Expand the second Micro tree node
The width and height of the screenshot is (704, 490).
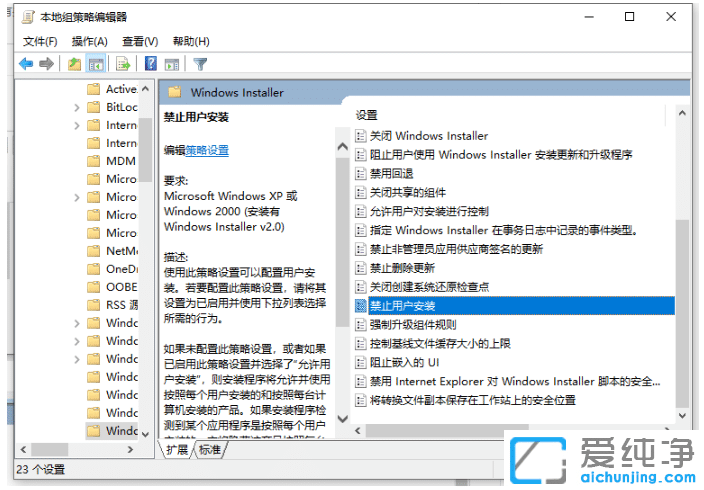click(77, 197)
